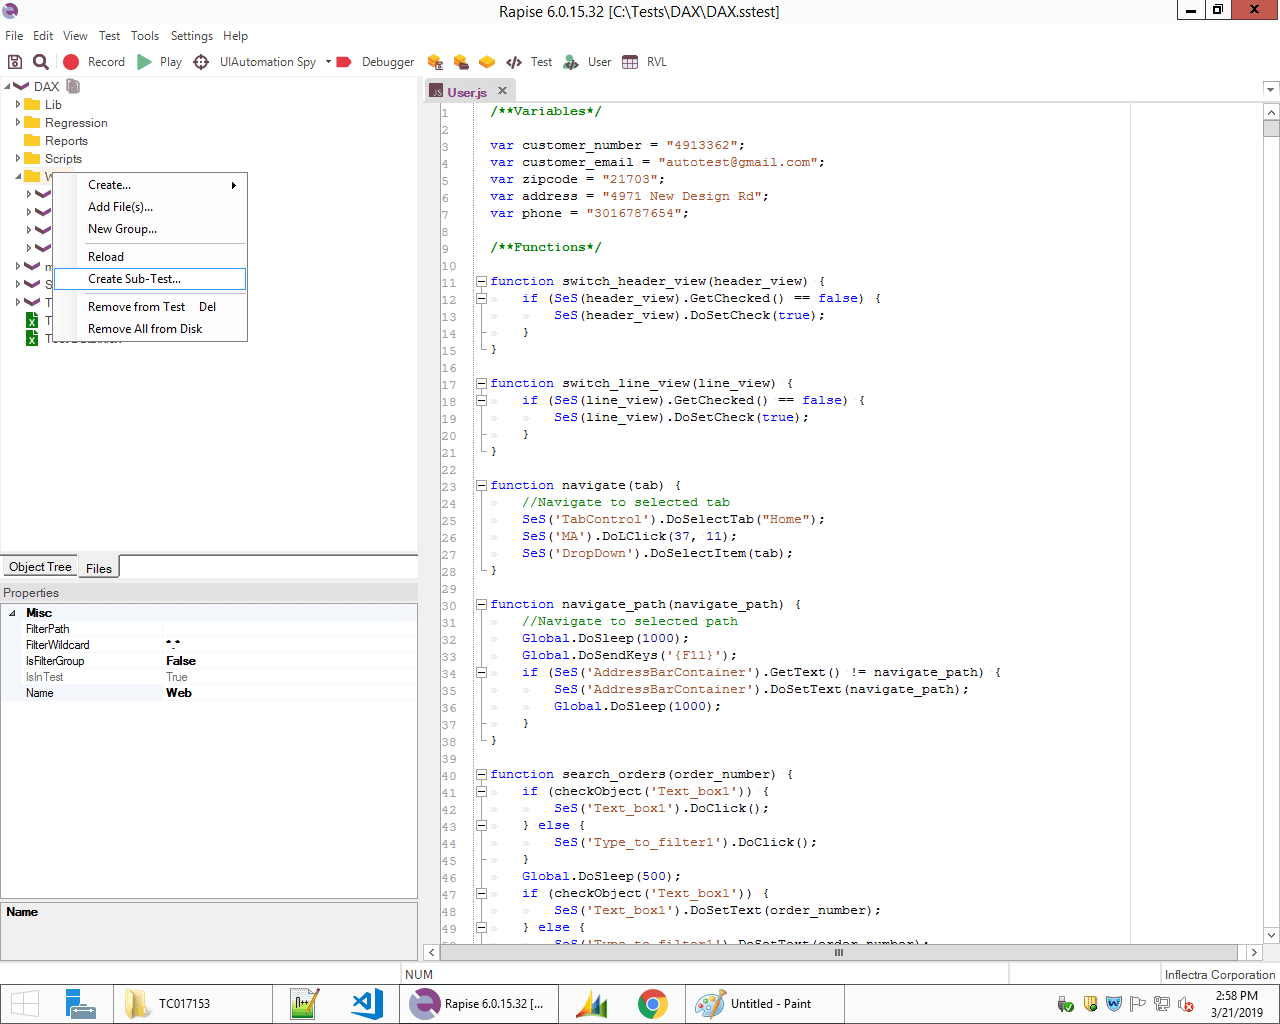Image resolution: width=1280 pixels, height=1024 pixels.
Task: Click the muted volume icon in system tray
Action: click(1186, 1004)
